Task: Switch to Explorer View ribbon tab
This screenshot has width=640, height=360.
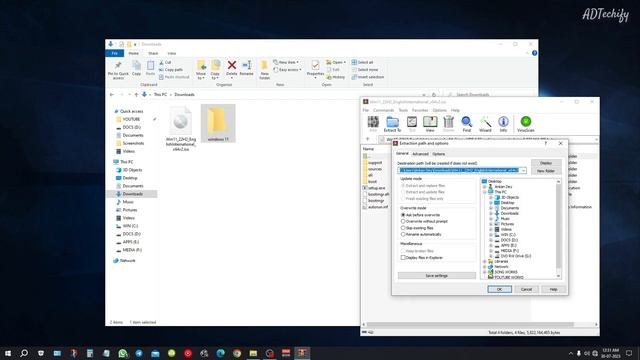Action: [x=172, y=53]
